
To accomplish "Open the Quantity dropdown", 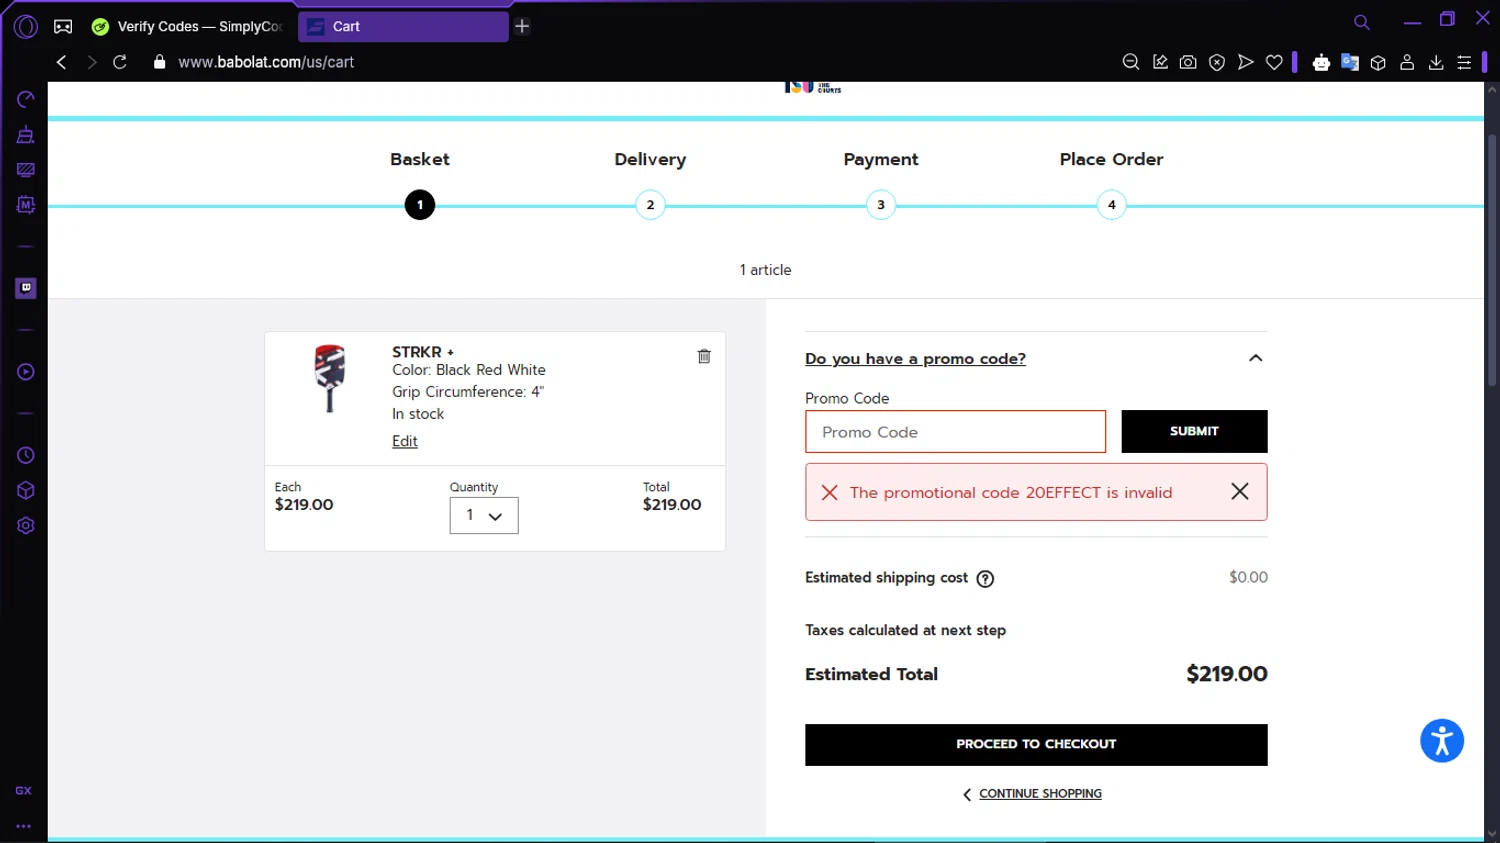I will (484, 516).
